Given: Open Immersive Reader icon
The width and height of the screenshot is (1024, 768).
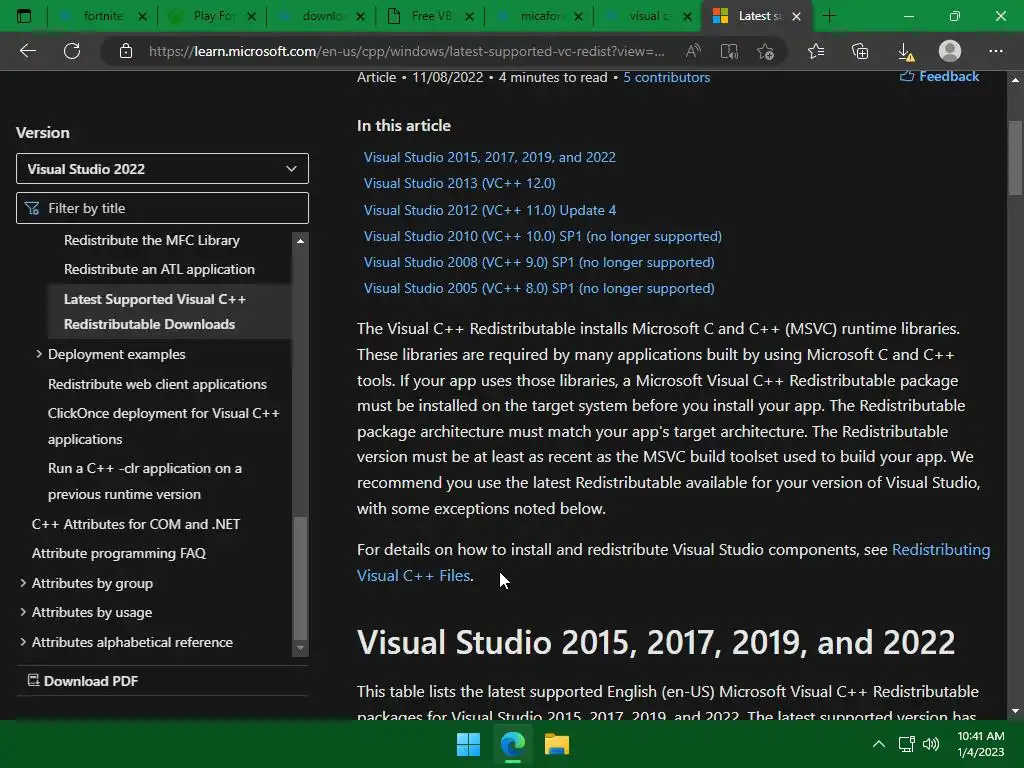Looking at the screenshot, I should coord(729,51).
